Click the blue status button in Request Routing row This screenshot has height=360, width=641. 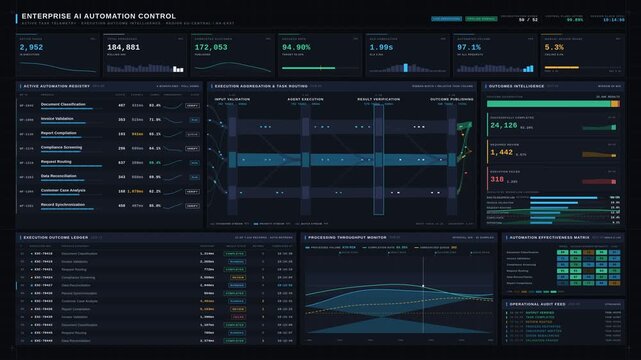pos(195,163)
